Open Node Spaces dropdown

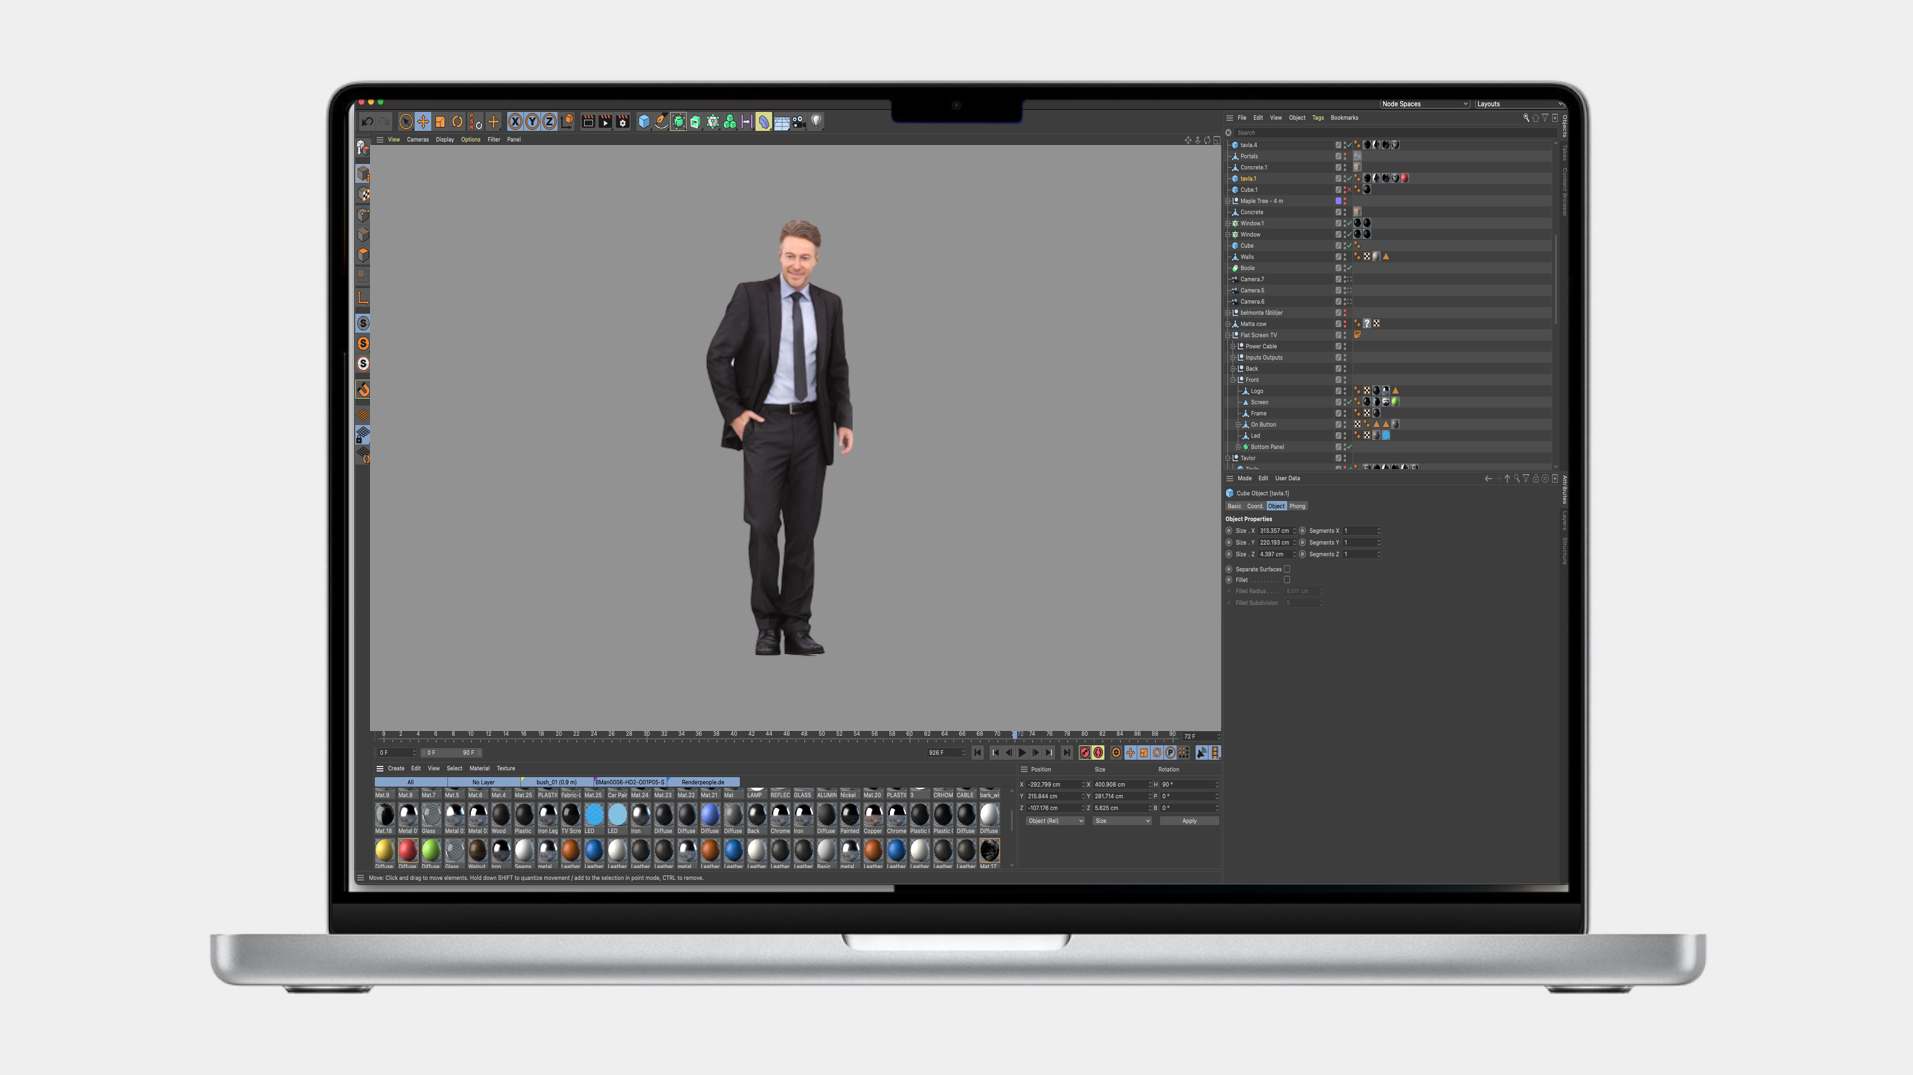1424,104
